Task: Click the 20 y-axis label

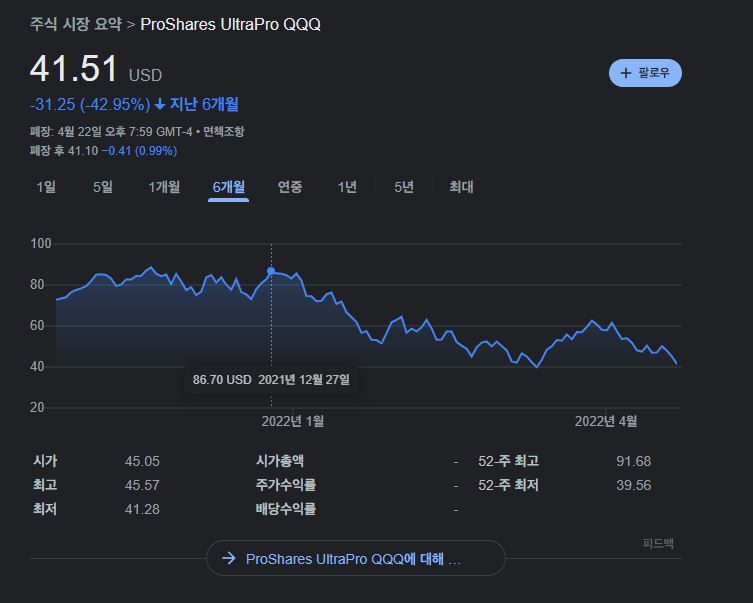Action: (37, 408)
